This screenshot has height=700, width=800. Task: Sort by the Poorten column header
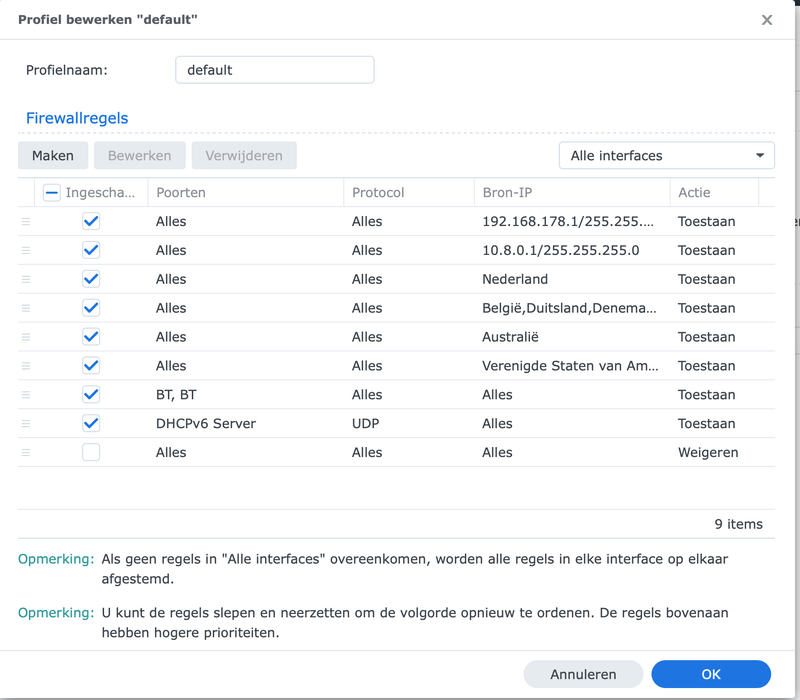tap(245, 192)
